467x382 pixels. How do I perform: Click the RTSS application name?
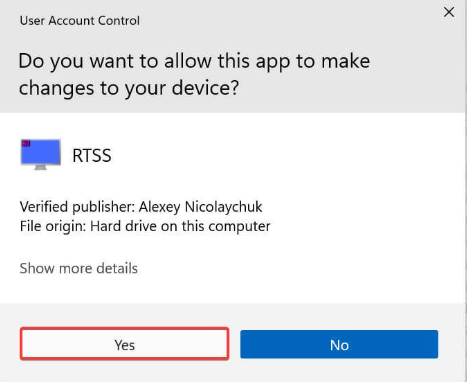pos(92,155)
